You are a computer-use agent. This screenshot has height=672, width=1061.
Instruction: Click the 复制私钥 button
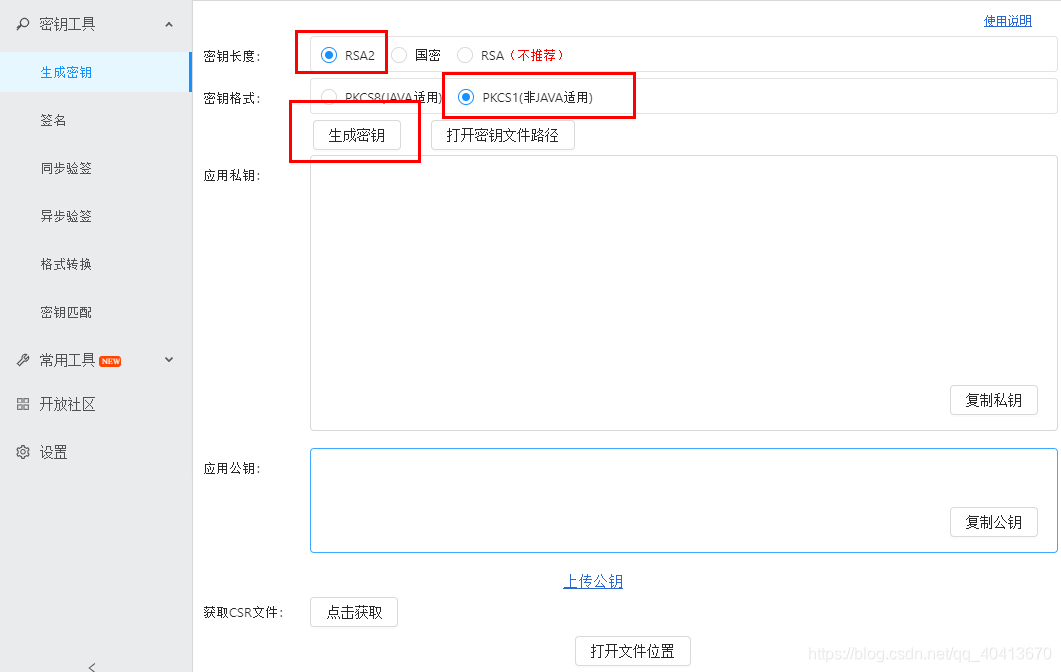click(993, 400)
